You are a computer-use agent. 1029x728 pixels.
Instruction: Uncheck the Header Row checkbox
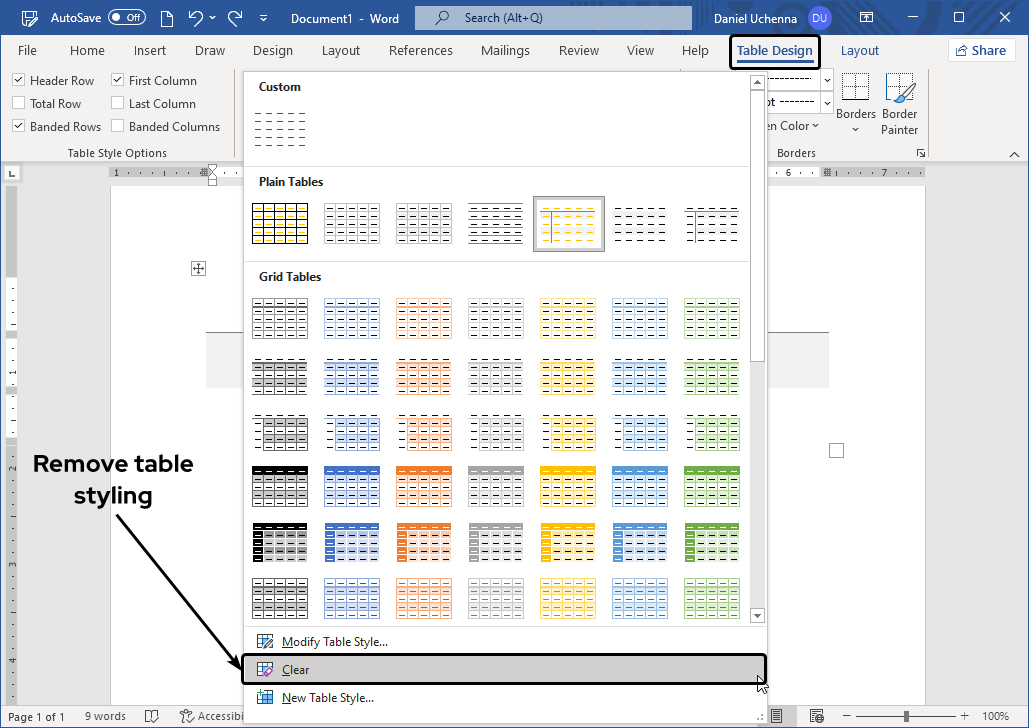(19, 81)
